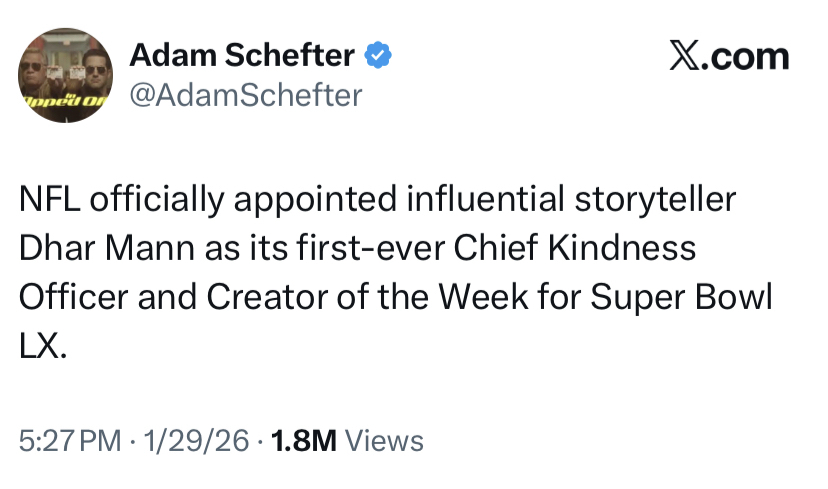Click the X.com watermark text
This screenshot has height=489, width=828.
pyautogui.click(x=728, y=57)
